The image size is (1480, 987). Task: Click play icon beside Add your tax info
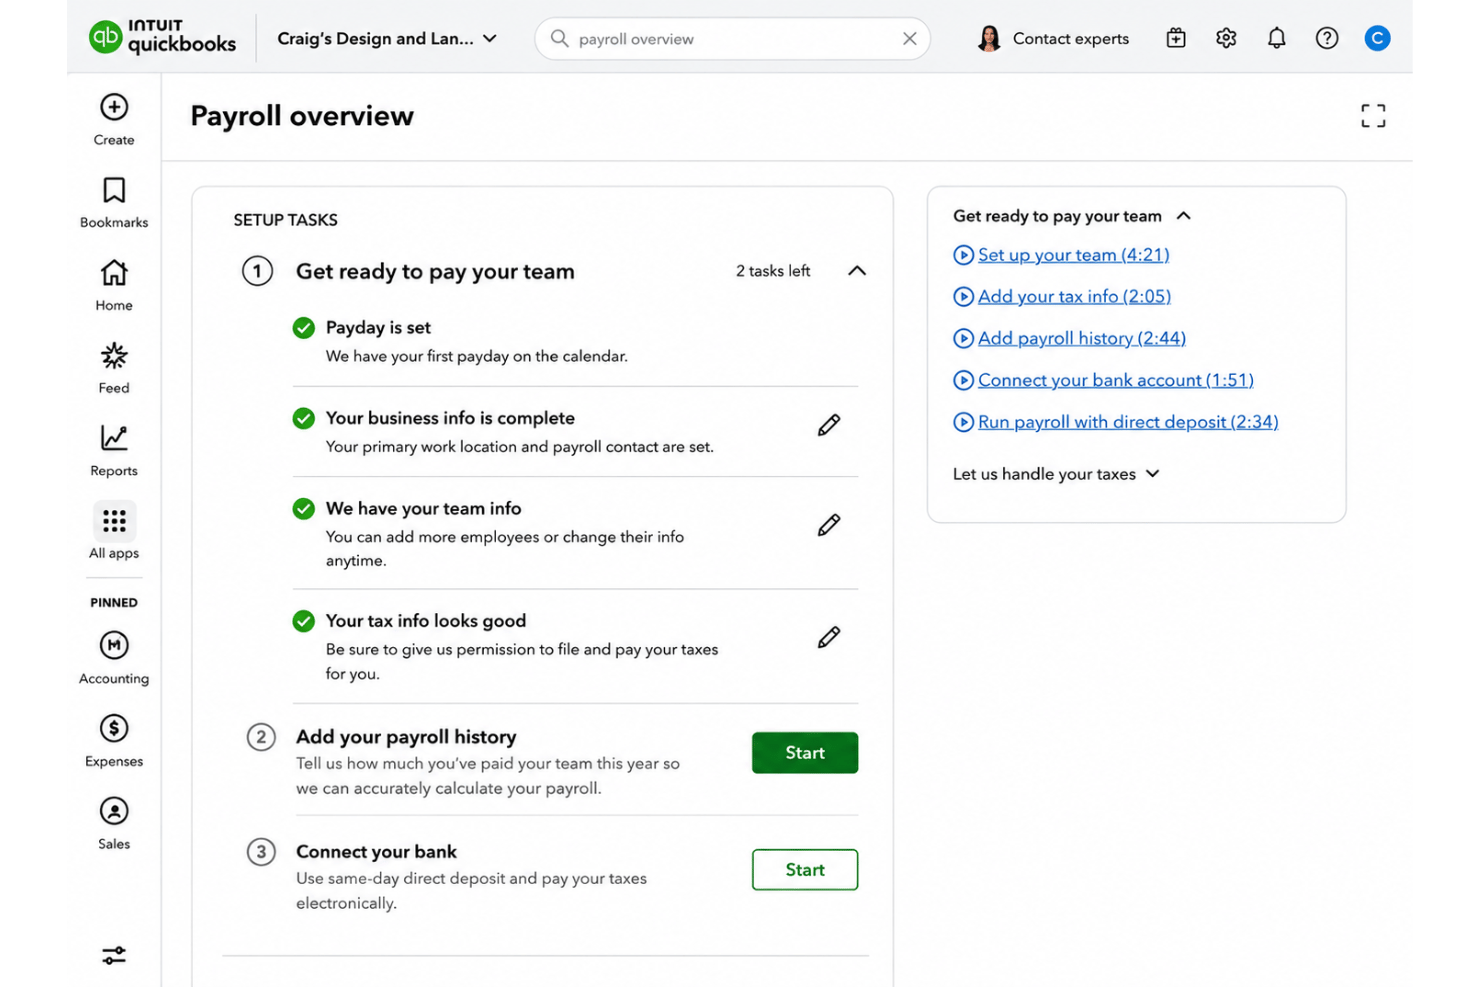pyautogui.click(x=963, y=296)
